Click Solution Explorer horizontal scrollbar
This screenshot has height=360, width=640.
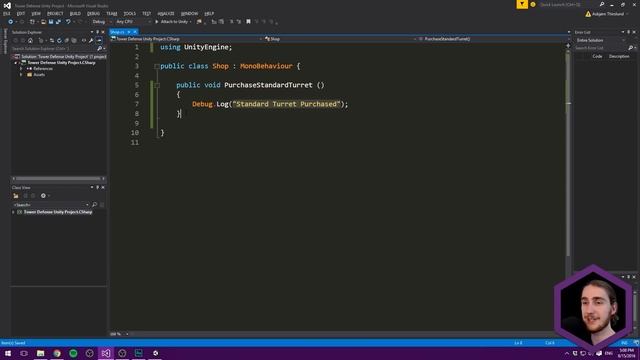58,178
